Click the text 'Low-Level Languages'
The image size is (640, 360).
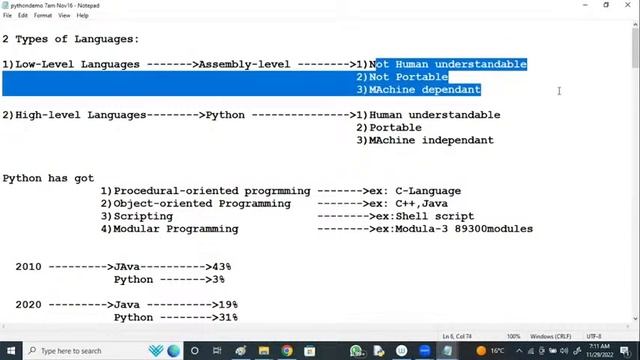[x=77, y=64]
